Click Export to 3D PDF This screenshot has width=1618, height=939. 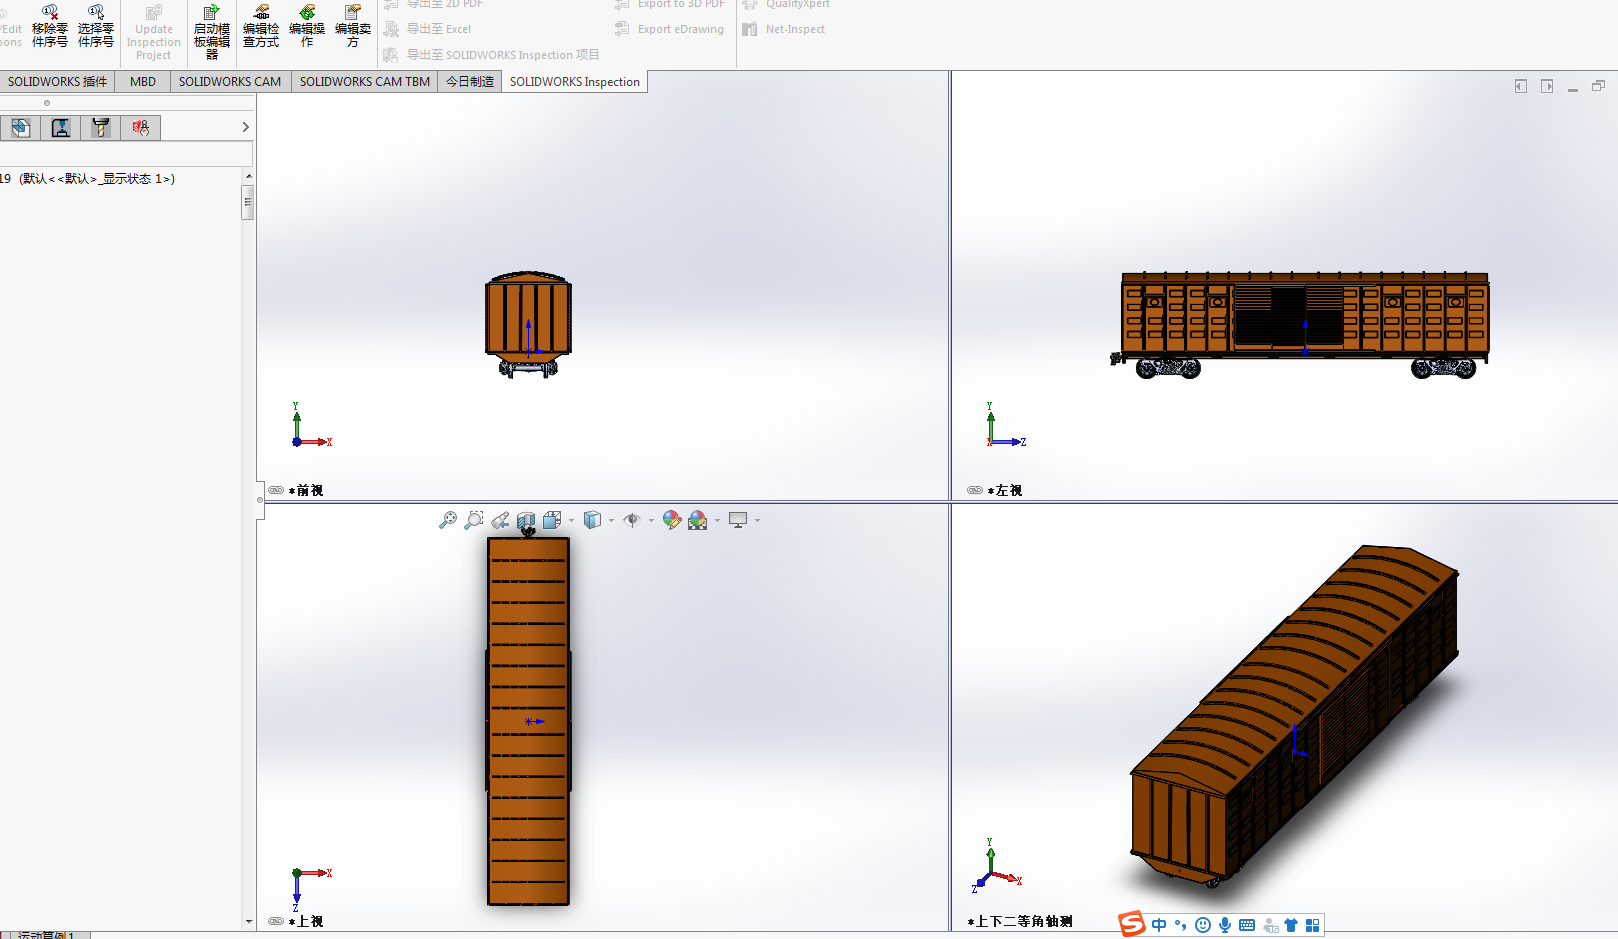pyautogui.click(x=669, y=4)
